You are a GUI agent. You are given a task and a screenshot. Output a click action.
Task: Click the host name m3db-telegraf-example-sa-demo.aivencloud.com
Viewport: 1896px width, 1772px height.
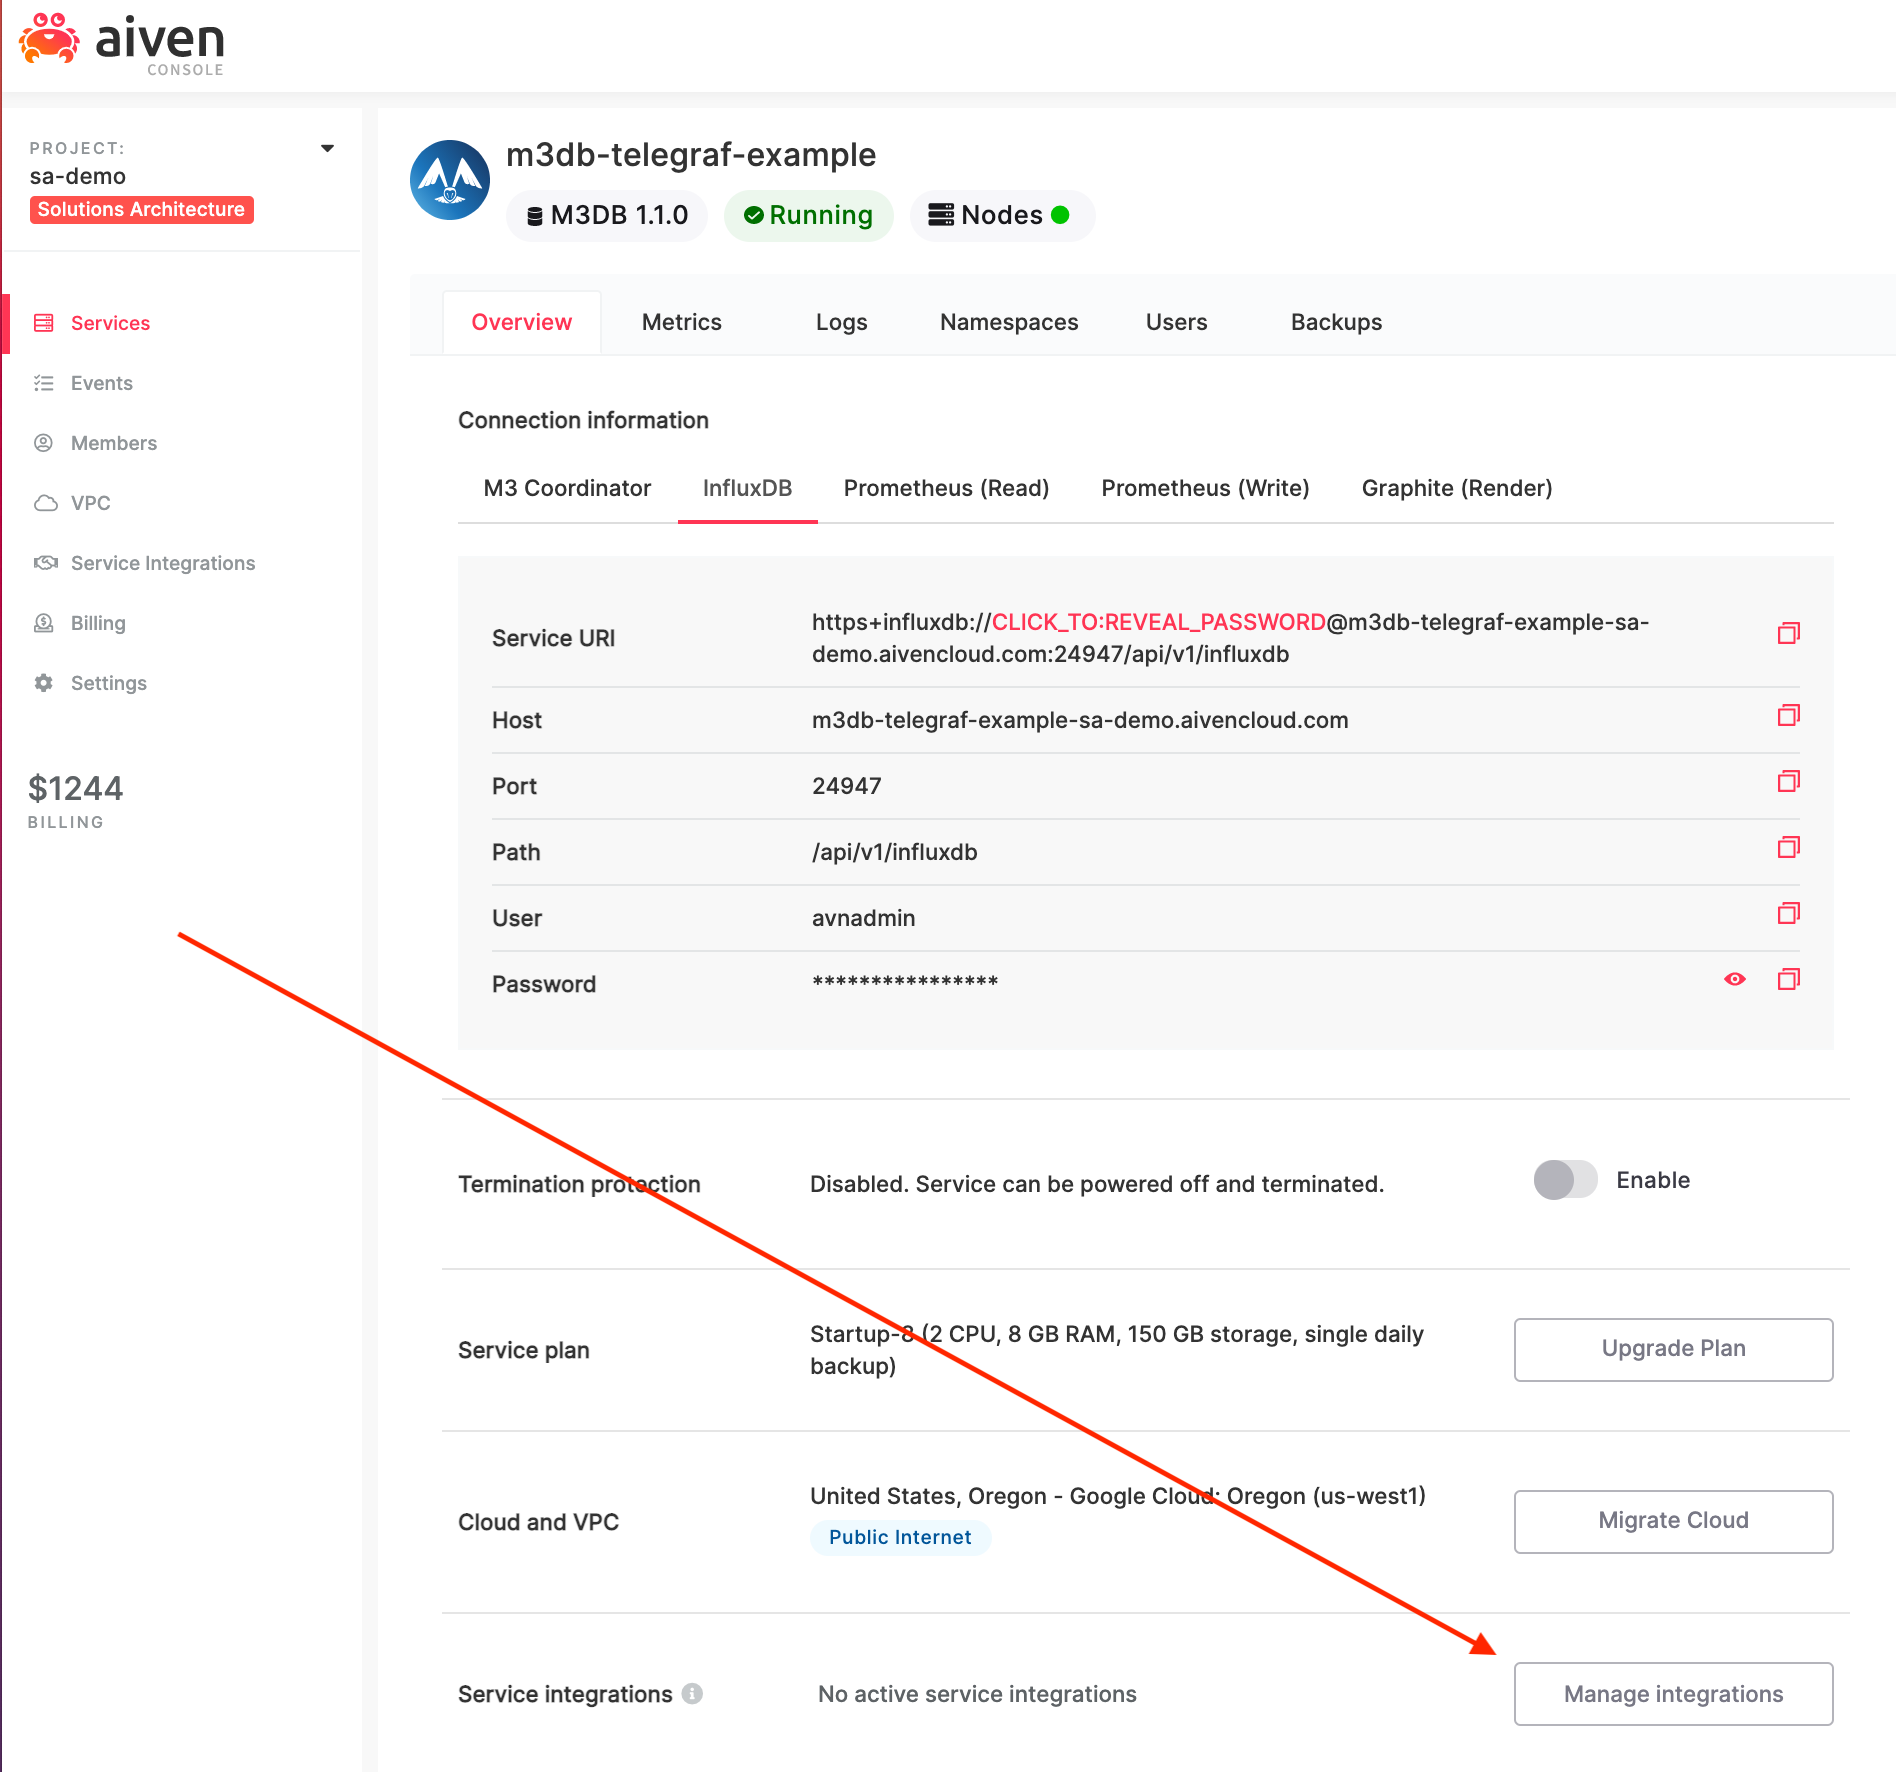(x=1080, y=720)
